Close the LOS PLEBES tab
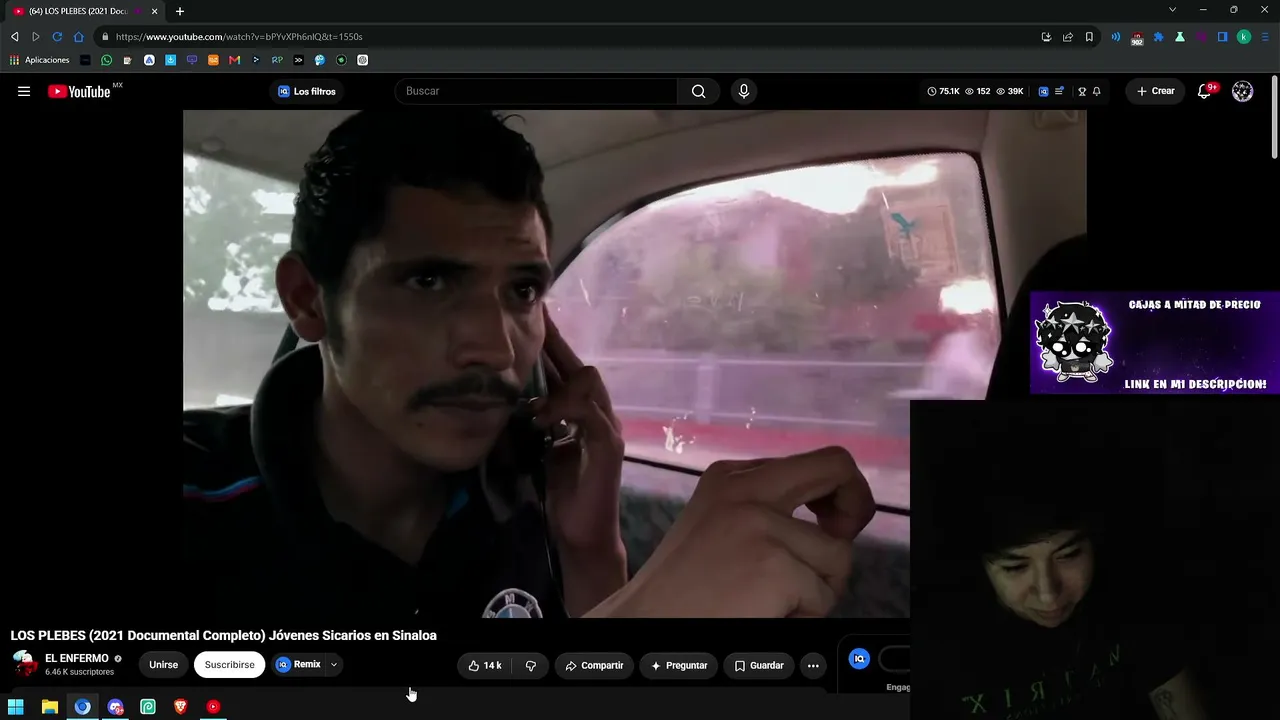This screenshot has height=720, width=1280. click(x=154, y=11)
